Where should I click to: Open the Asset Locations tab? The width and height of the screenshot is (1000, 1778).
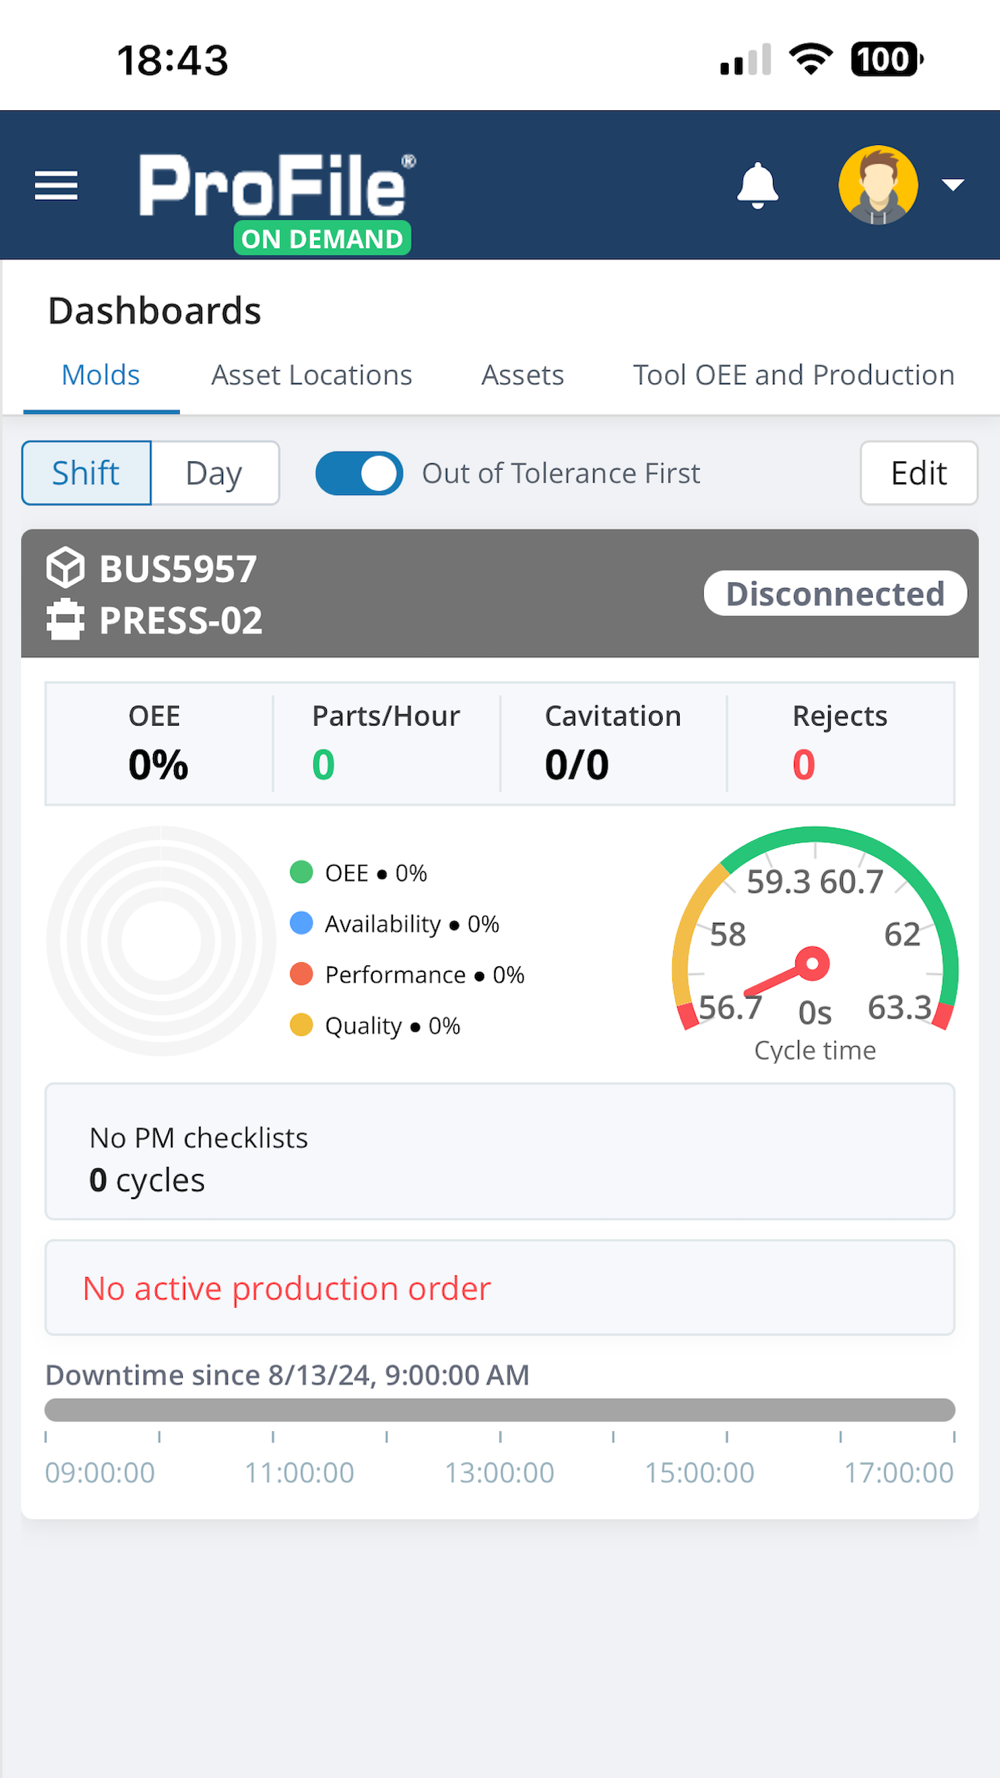311,375
